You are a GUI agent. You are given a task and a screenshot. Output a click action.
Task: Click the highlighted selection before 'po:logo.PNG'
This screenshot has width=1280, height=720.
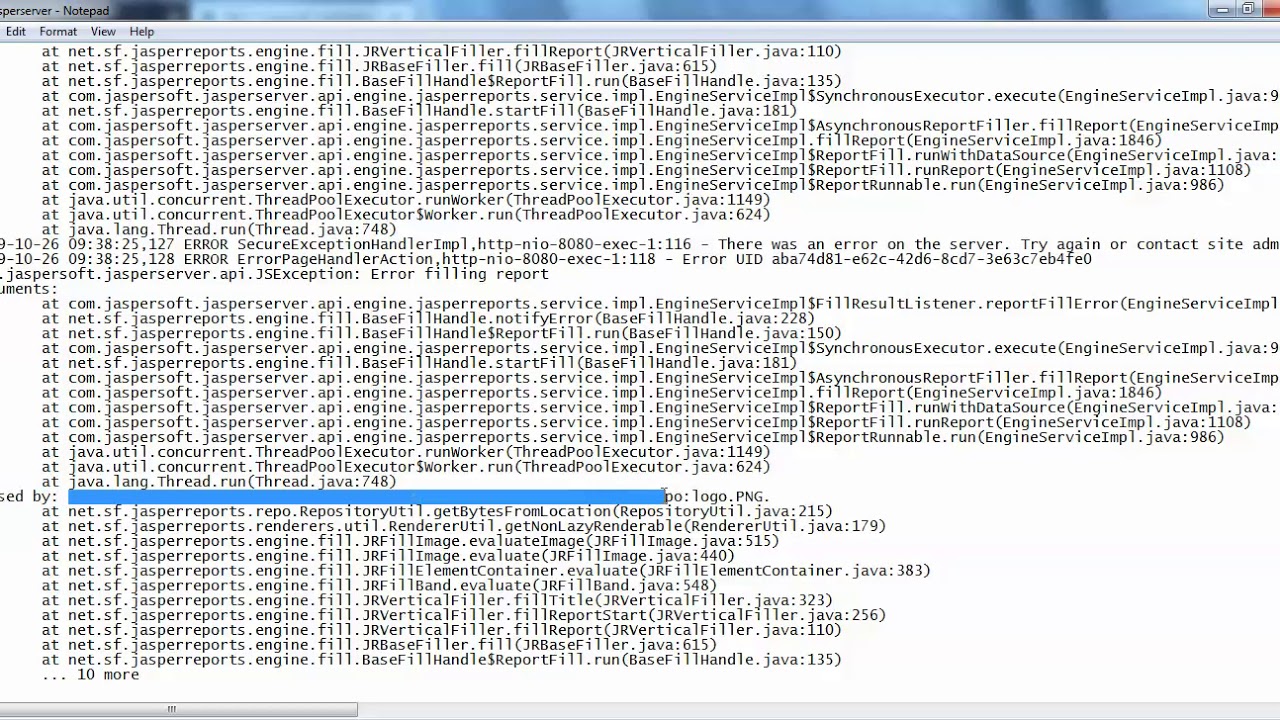[x=366, y=496]
